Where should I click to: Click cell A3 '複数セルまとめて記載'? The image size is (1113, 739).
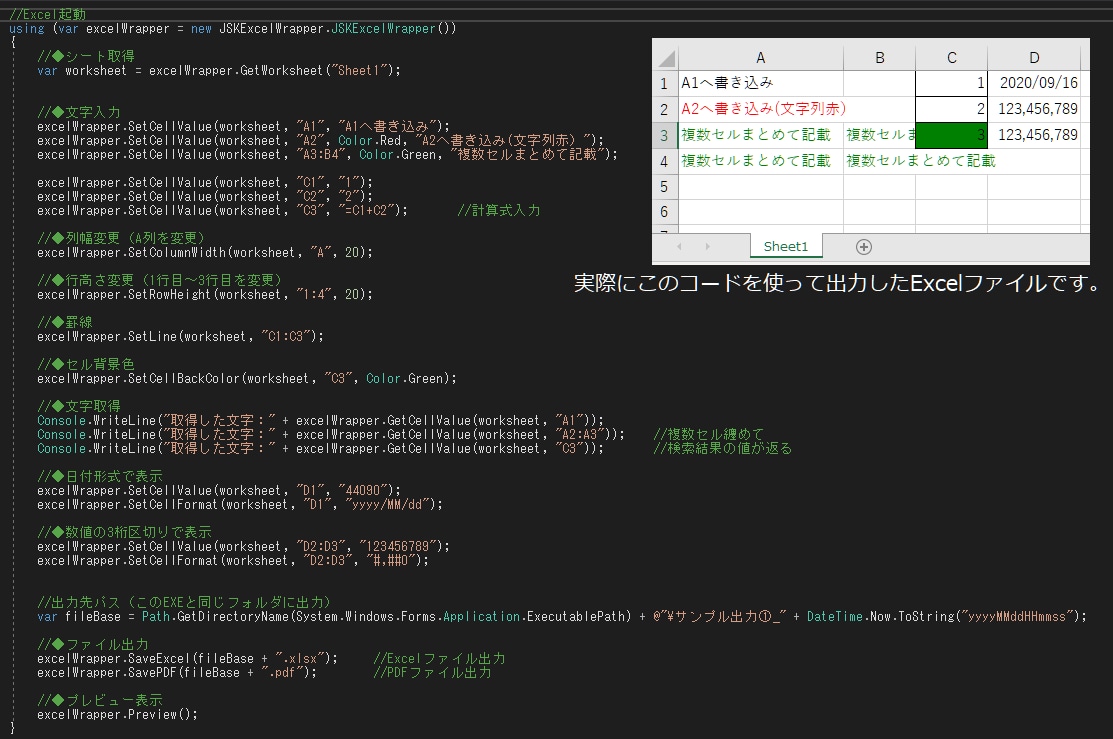pos(760,135)
